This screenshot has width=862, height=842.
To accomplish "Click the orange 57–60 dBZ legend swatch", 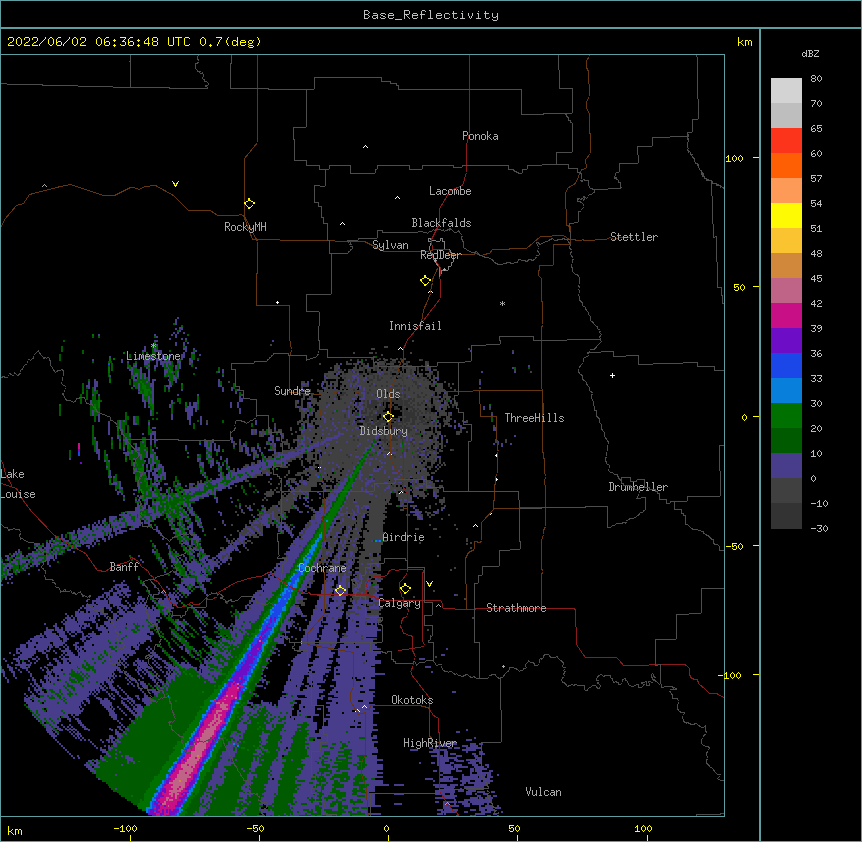I will (x=786, y=165).
